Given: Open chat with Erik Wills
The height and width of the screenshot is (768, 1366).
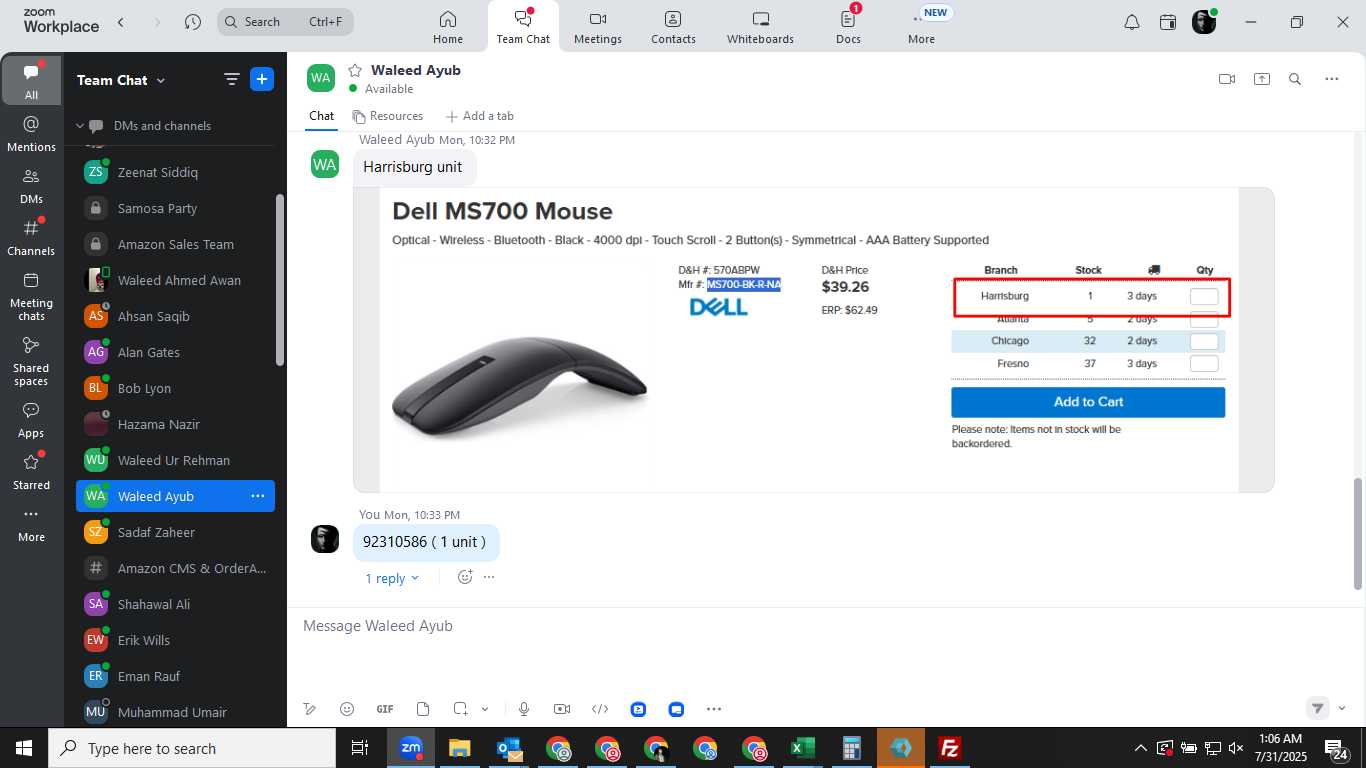Looking at the screenshot, I should (175, 640).
